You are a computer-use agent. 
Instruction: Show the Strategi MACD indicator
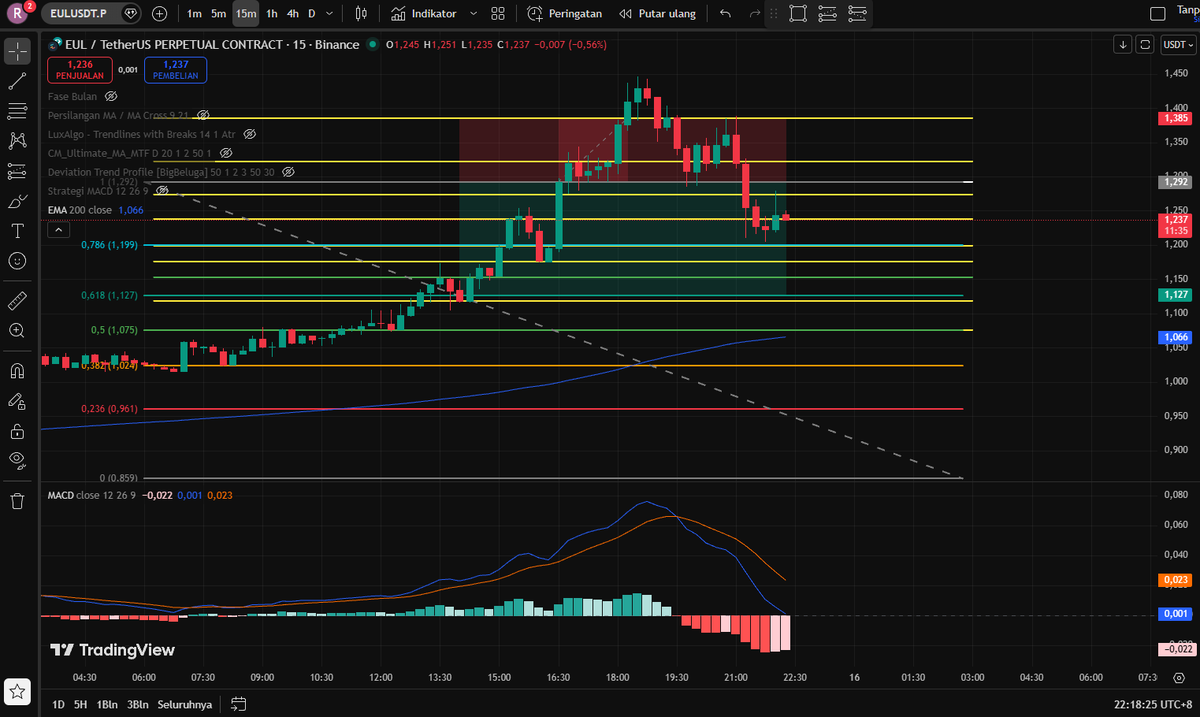162,190
